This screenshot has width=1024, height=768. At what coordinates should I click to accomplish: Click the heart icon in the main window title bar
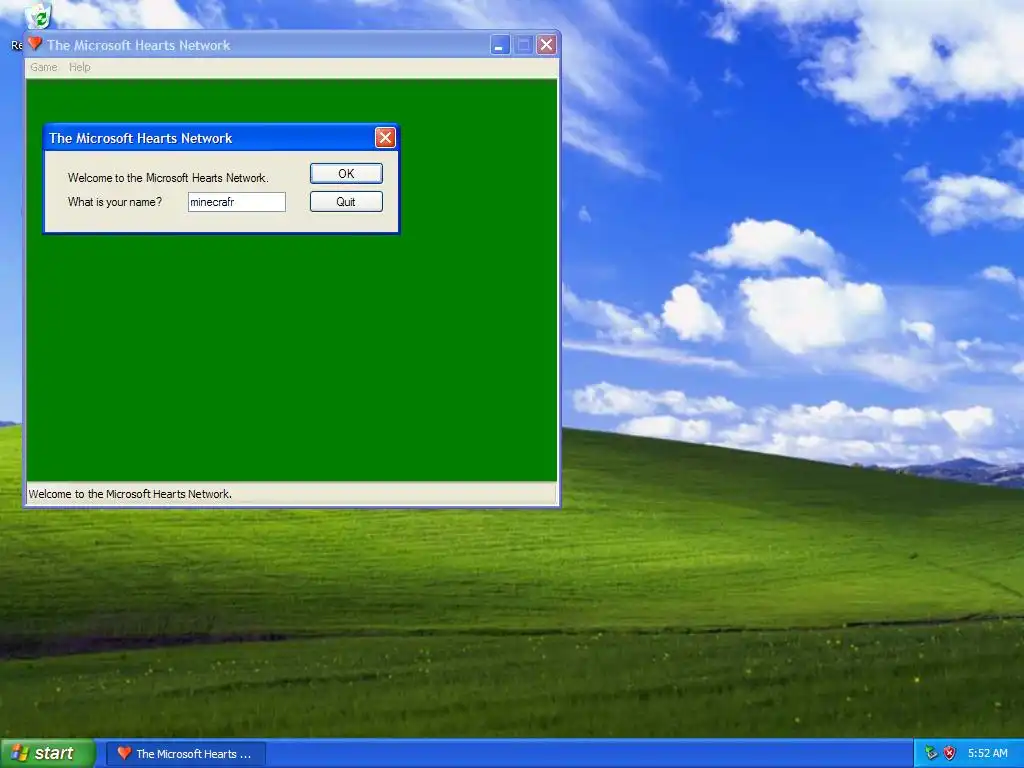point(35,44)
